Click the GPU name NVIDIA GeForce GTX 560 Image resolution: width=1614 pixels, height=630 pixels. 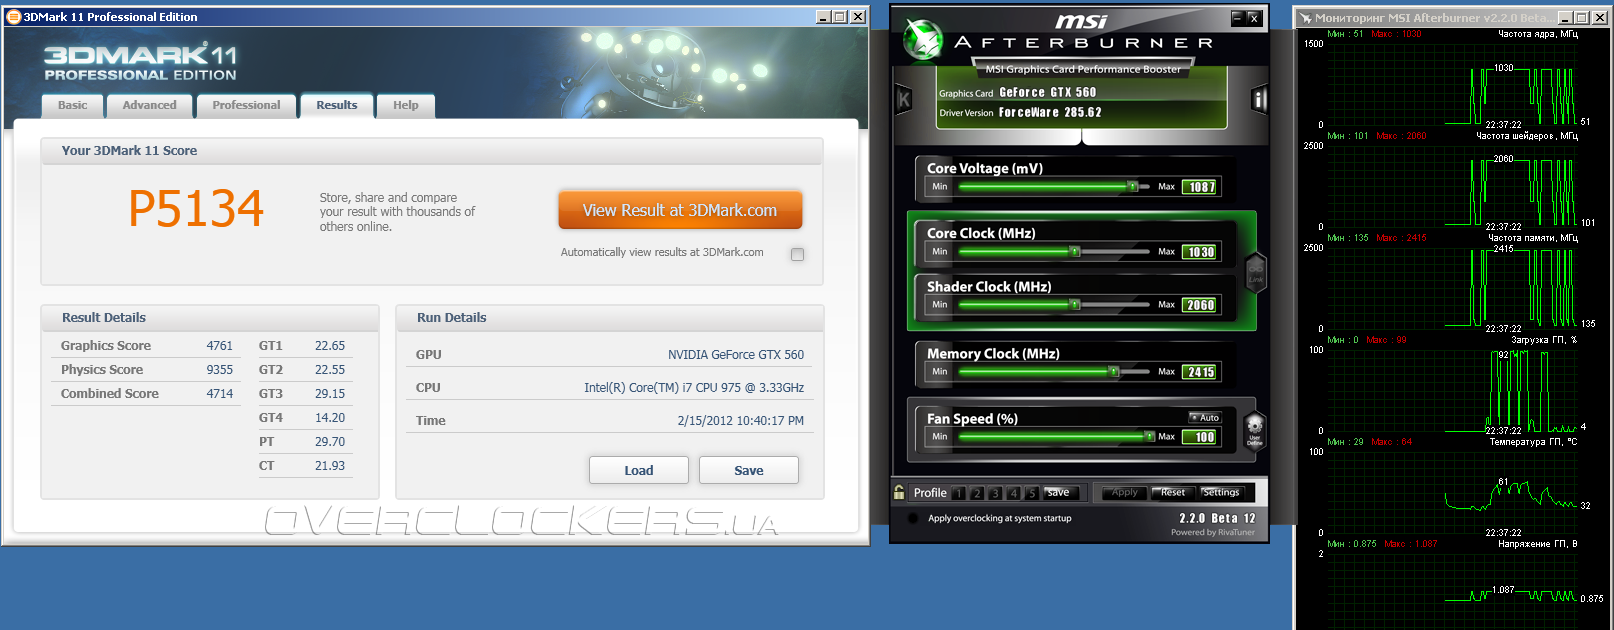pyautogui.click(x=736, y=355)
